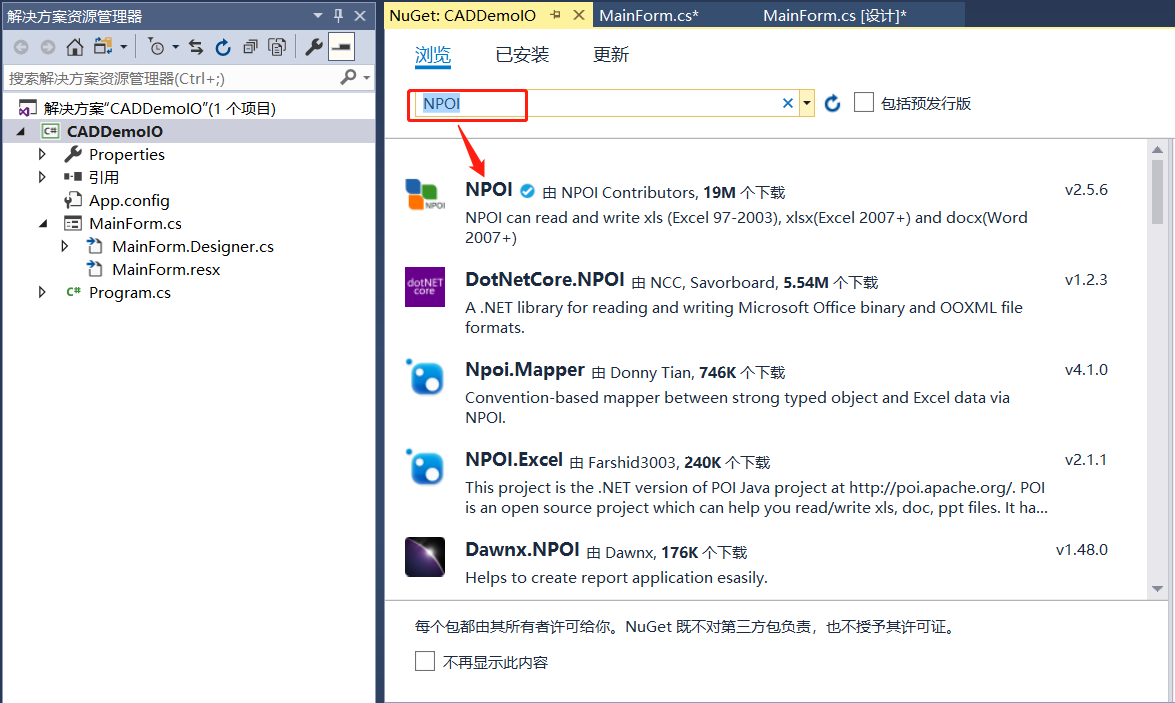Select MainForm.resx file

pyautogui.click(x=166, y=270)
